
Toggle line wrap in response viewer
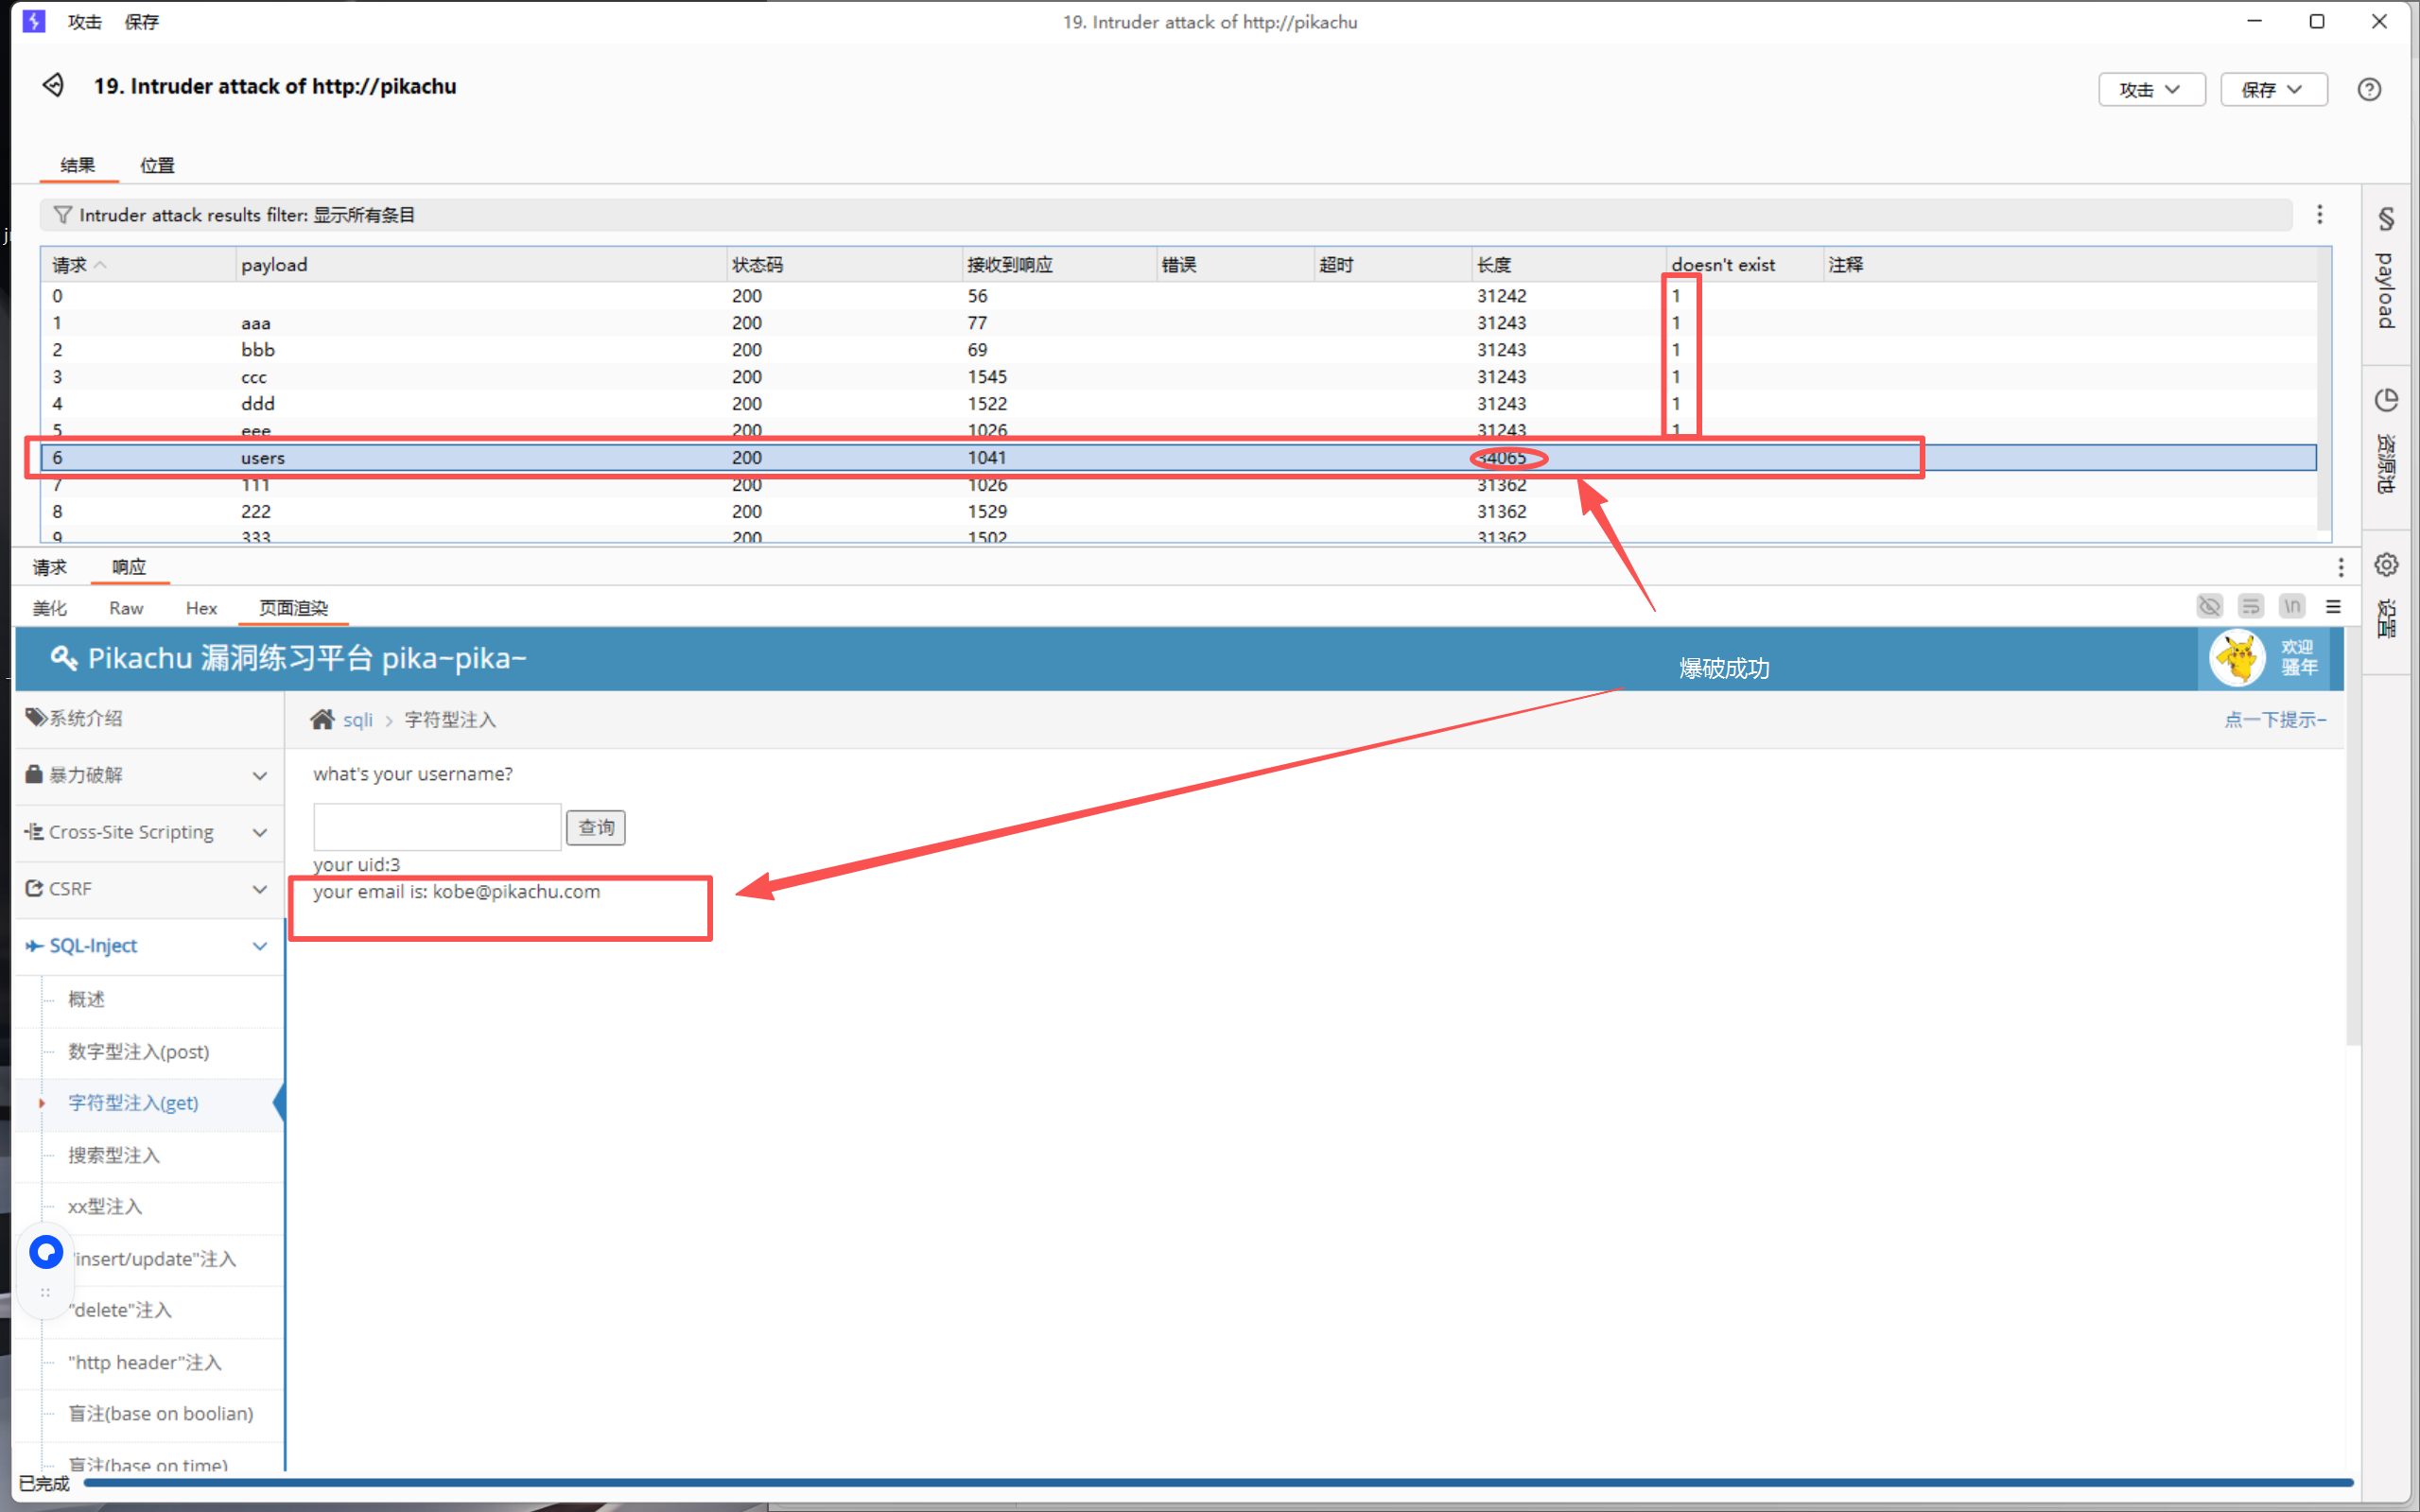[2250, 607]
